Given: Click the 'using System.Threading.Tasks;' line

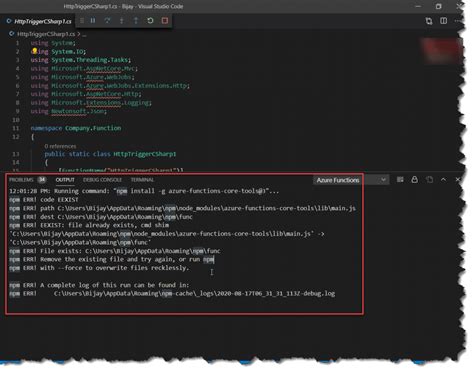Looking at the screenshot, I should coord(81,60).
